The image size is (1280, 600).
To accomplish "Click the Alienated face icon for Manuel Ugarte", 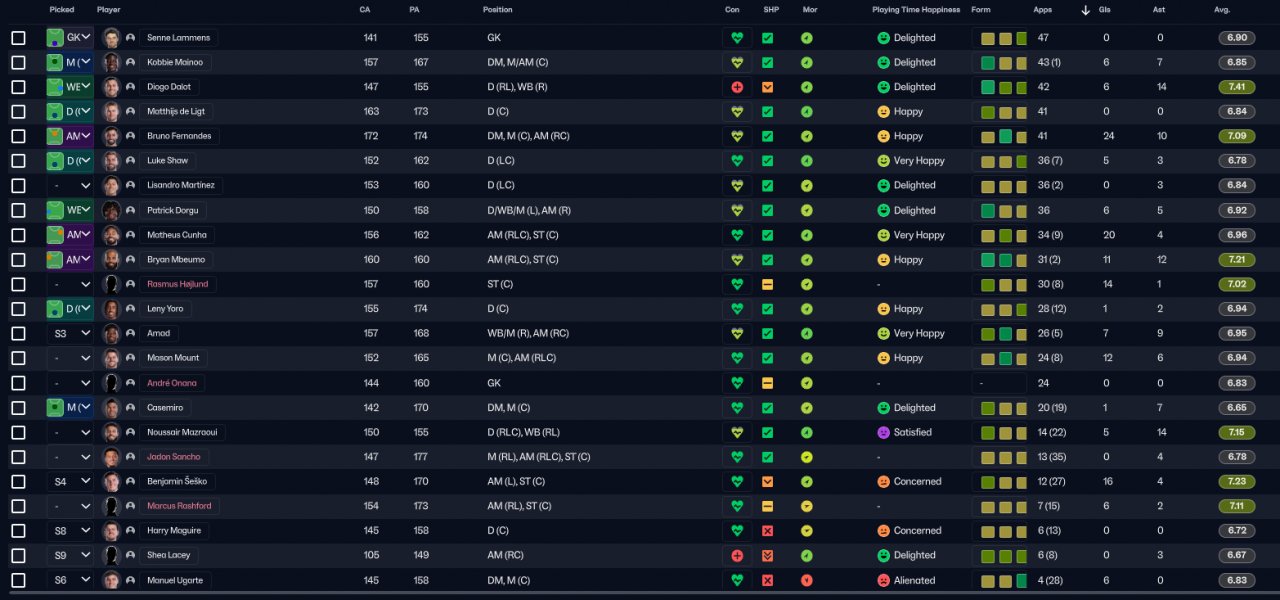I will [x=883, y=580].
